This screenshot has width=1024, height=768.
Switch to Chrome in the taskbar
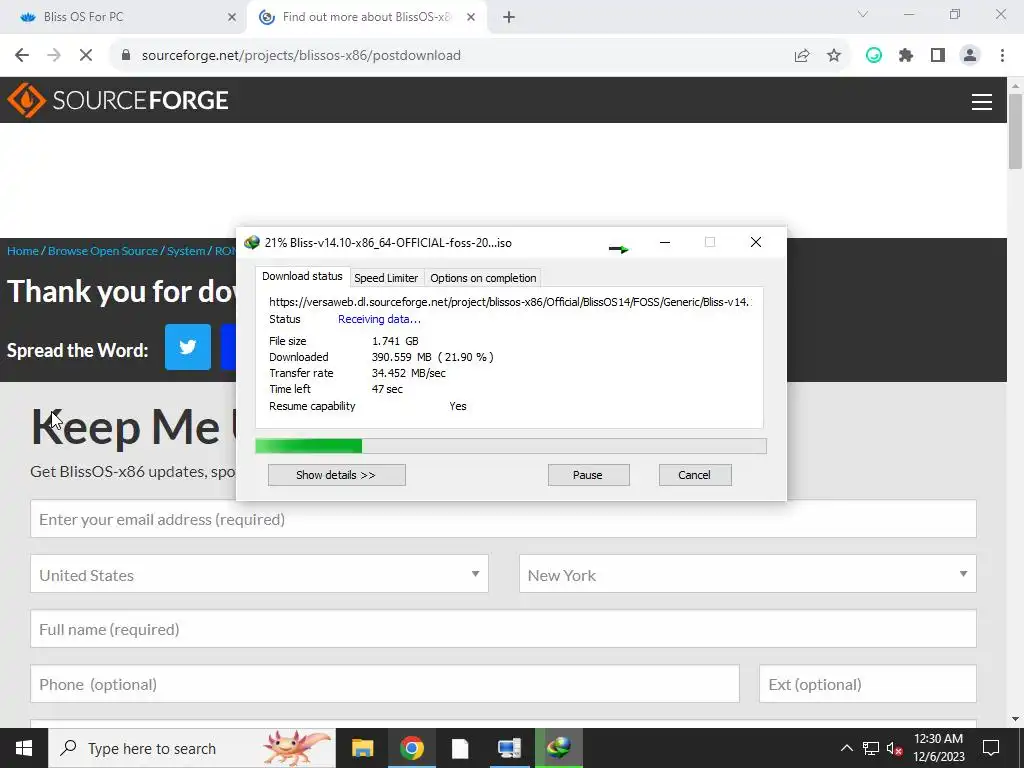coord(411,748)
